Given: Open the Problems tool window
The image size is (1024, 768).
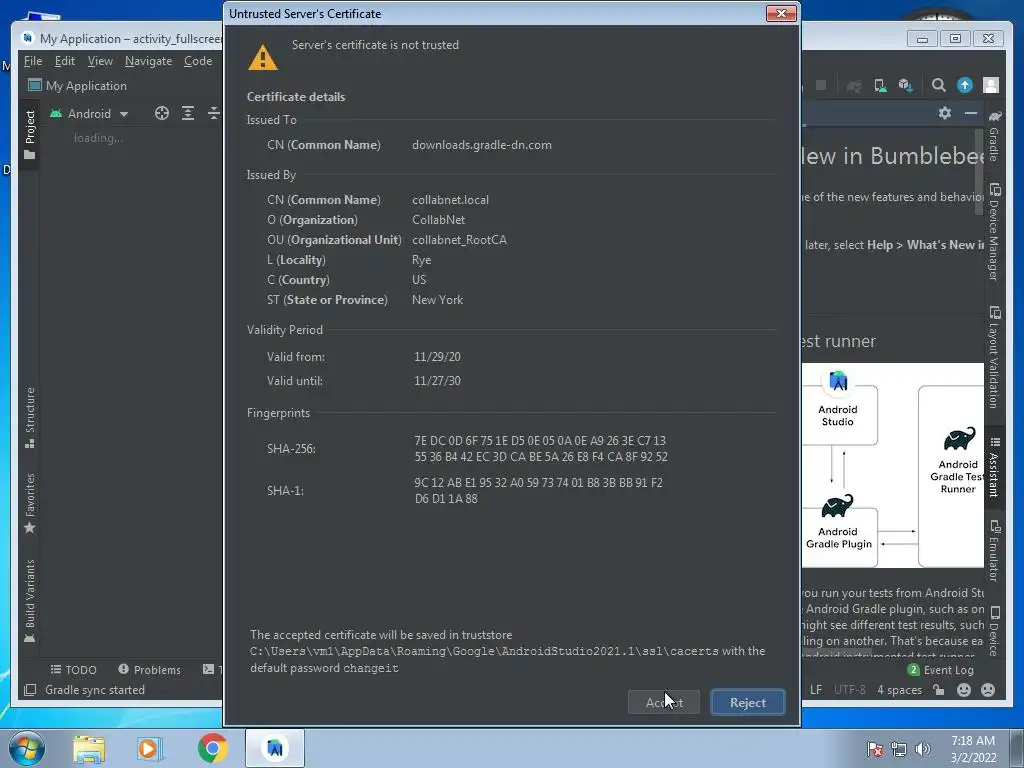Looking at the screenshot, I should point(149,670).
